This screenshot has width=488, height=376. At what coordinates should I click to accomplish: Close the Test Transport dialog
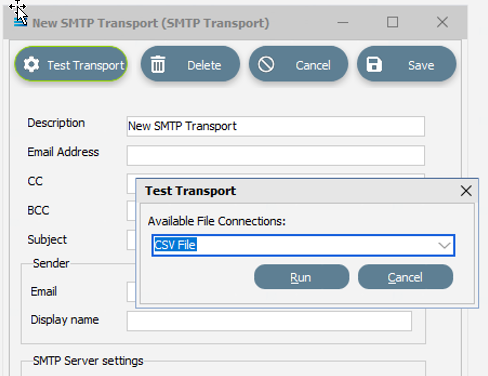[466, 191]
